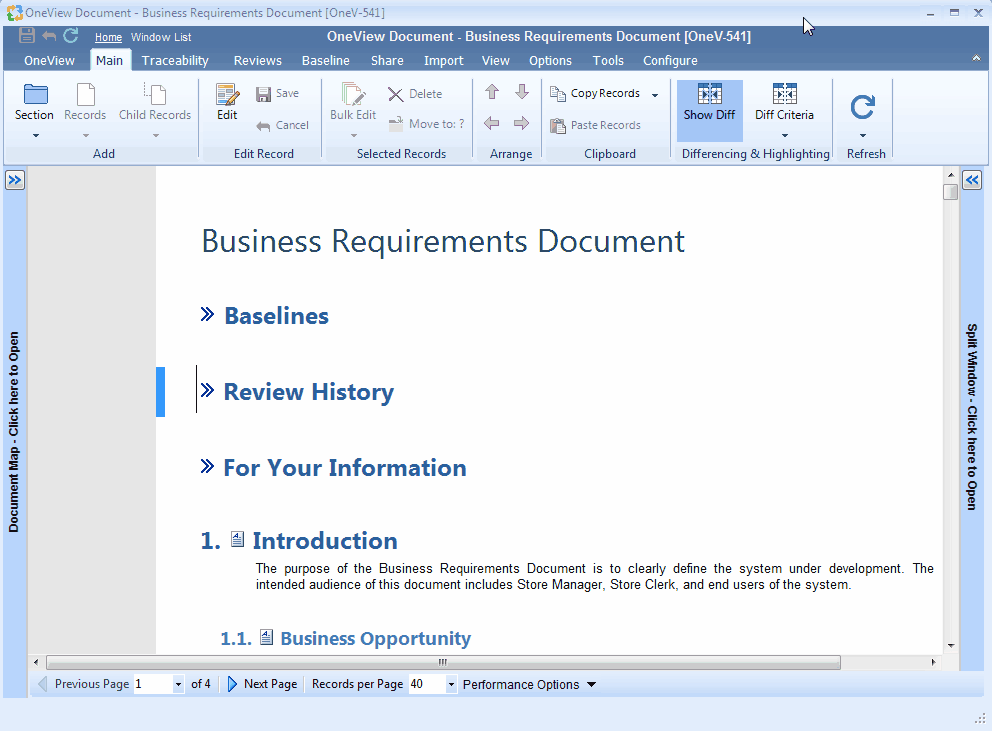
Task: Click the Save record button
Action: 277,94
